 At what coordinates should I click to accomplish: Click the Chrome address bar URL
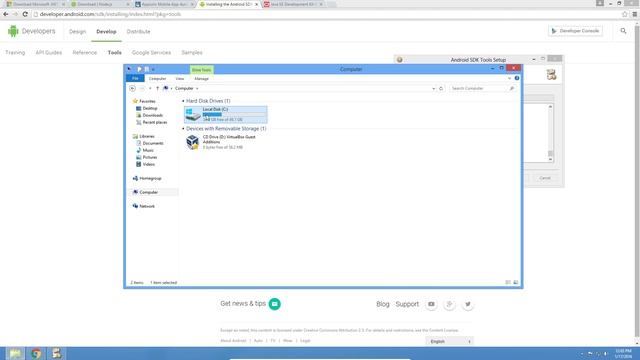tap(110, 14)
